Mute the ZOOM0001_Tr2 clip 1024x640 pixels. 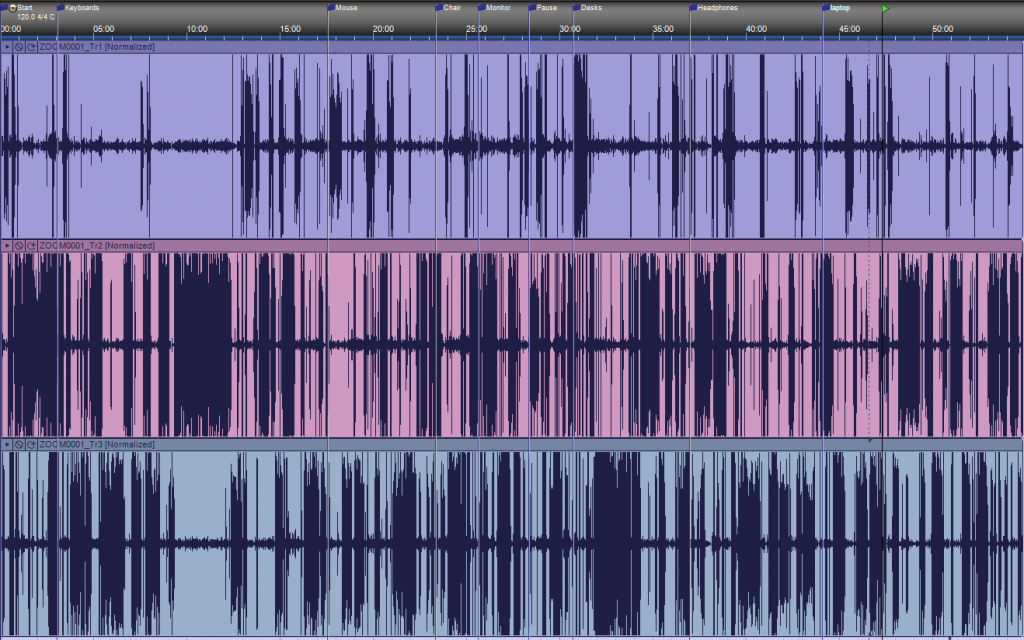point(19,245)
